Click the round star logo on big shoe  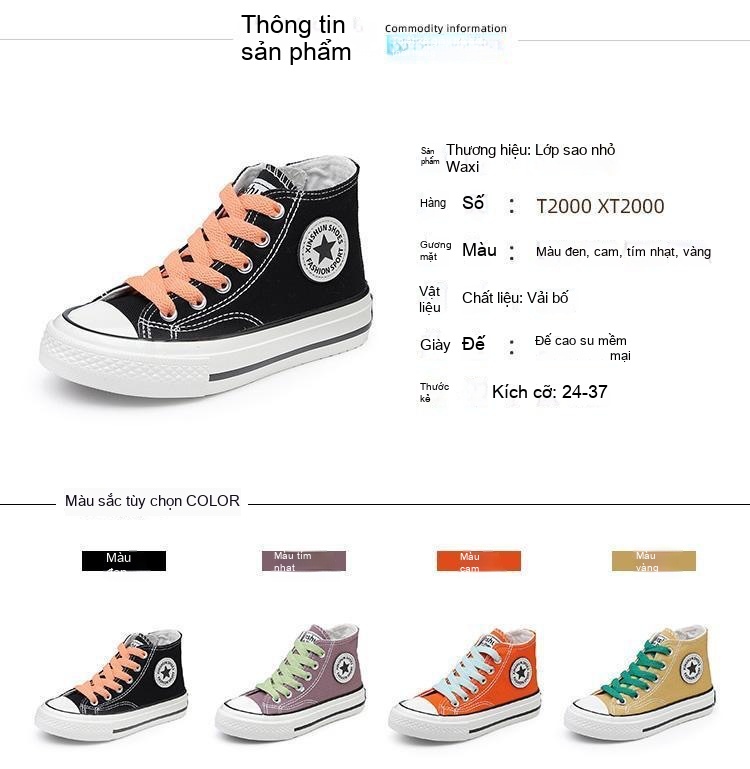pos(324,250)
